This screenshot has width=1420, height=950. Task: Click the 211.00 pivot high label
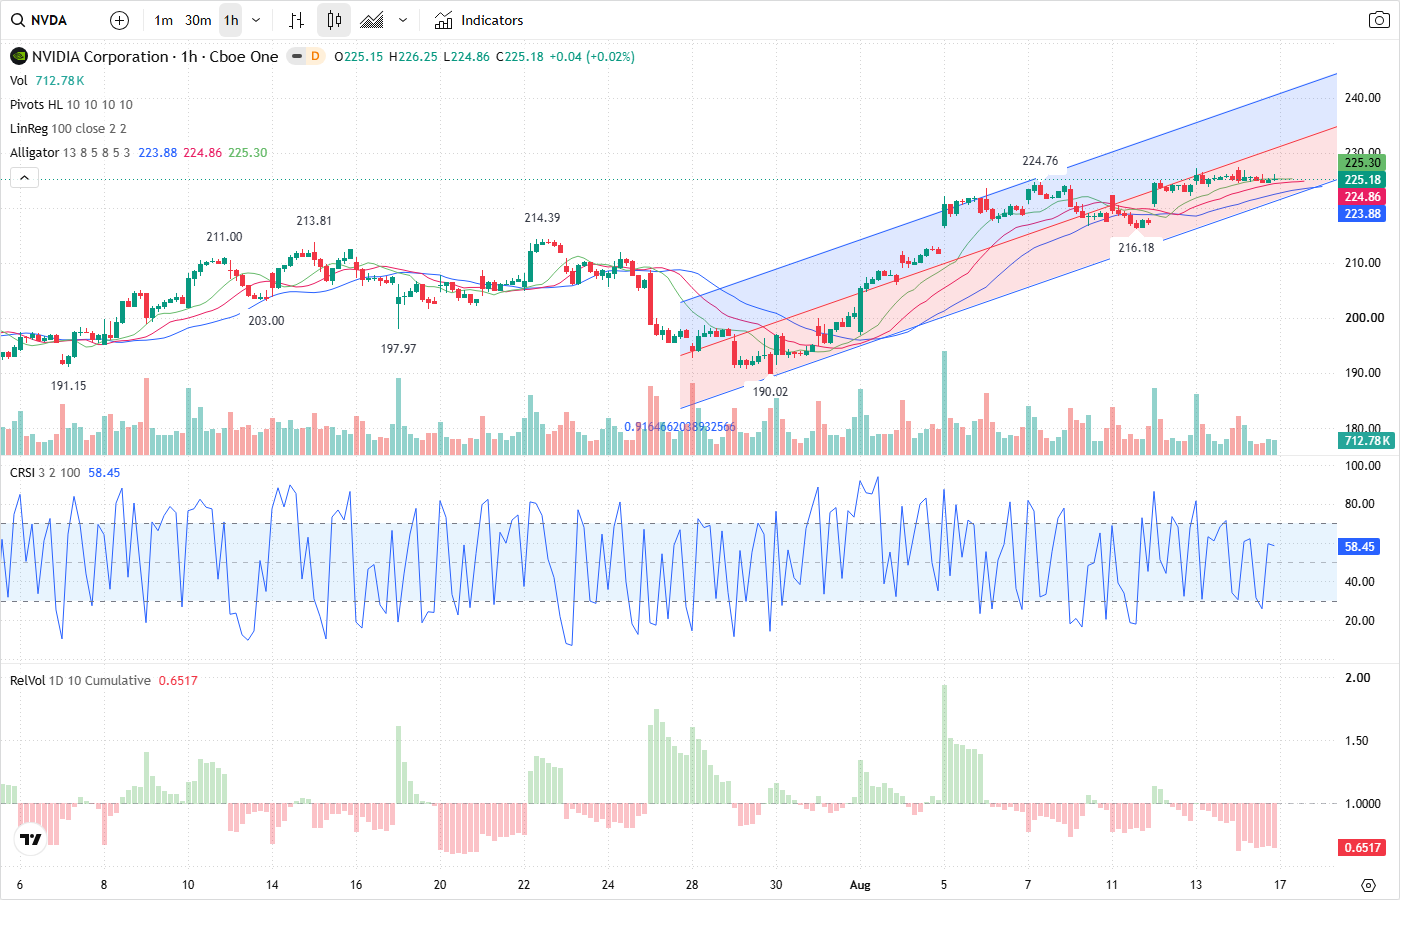224,237
